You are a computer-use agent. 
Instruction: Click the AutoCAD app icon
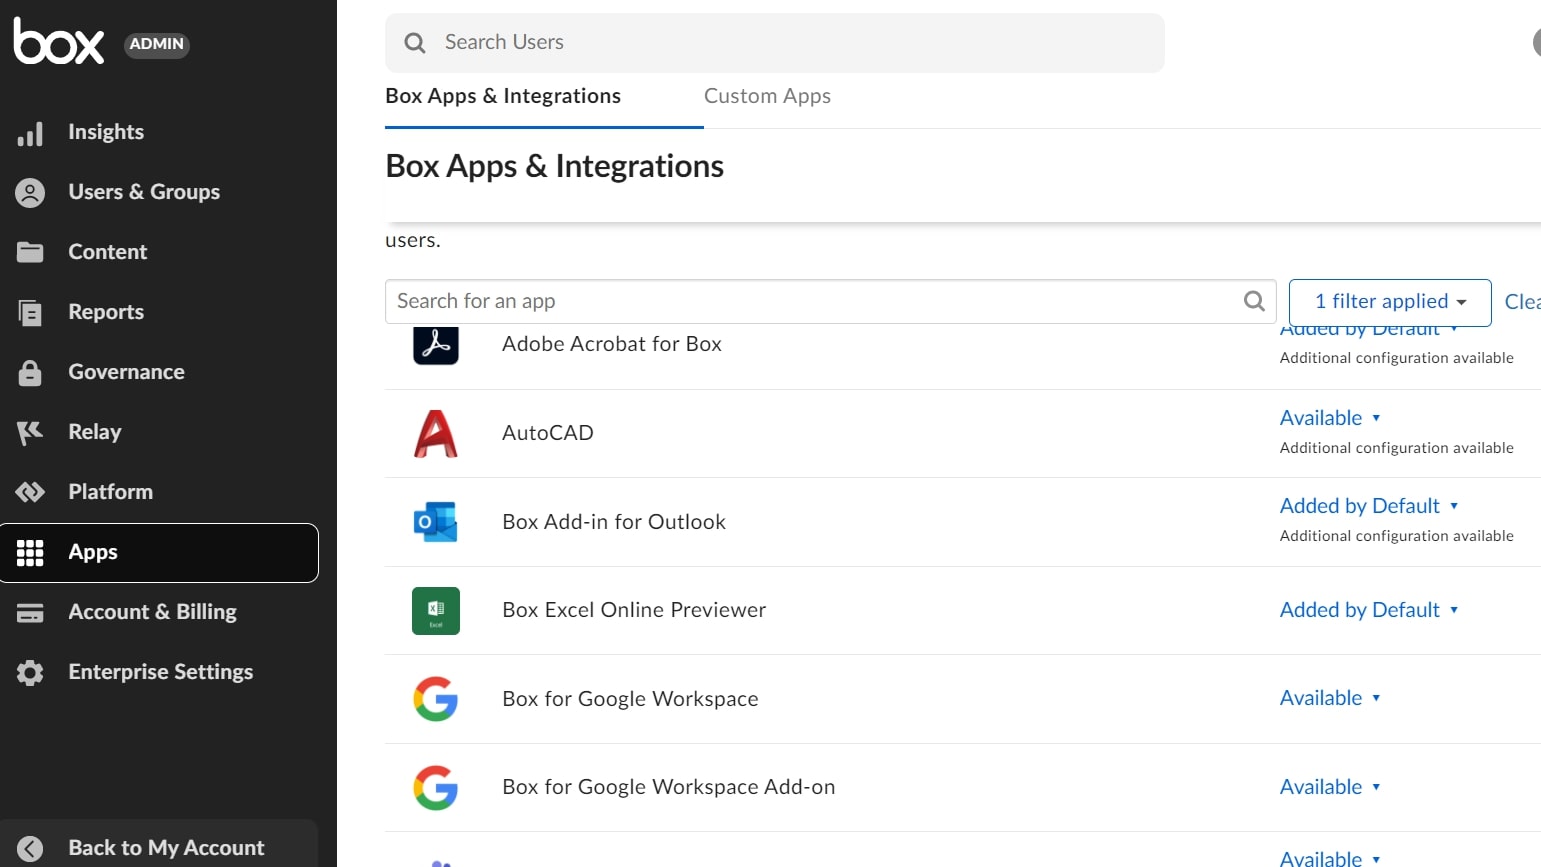tap(436, 433)
